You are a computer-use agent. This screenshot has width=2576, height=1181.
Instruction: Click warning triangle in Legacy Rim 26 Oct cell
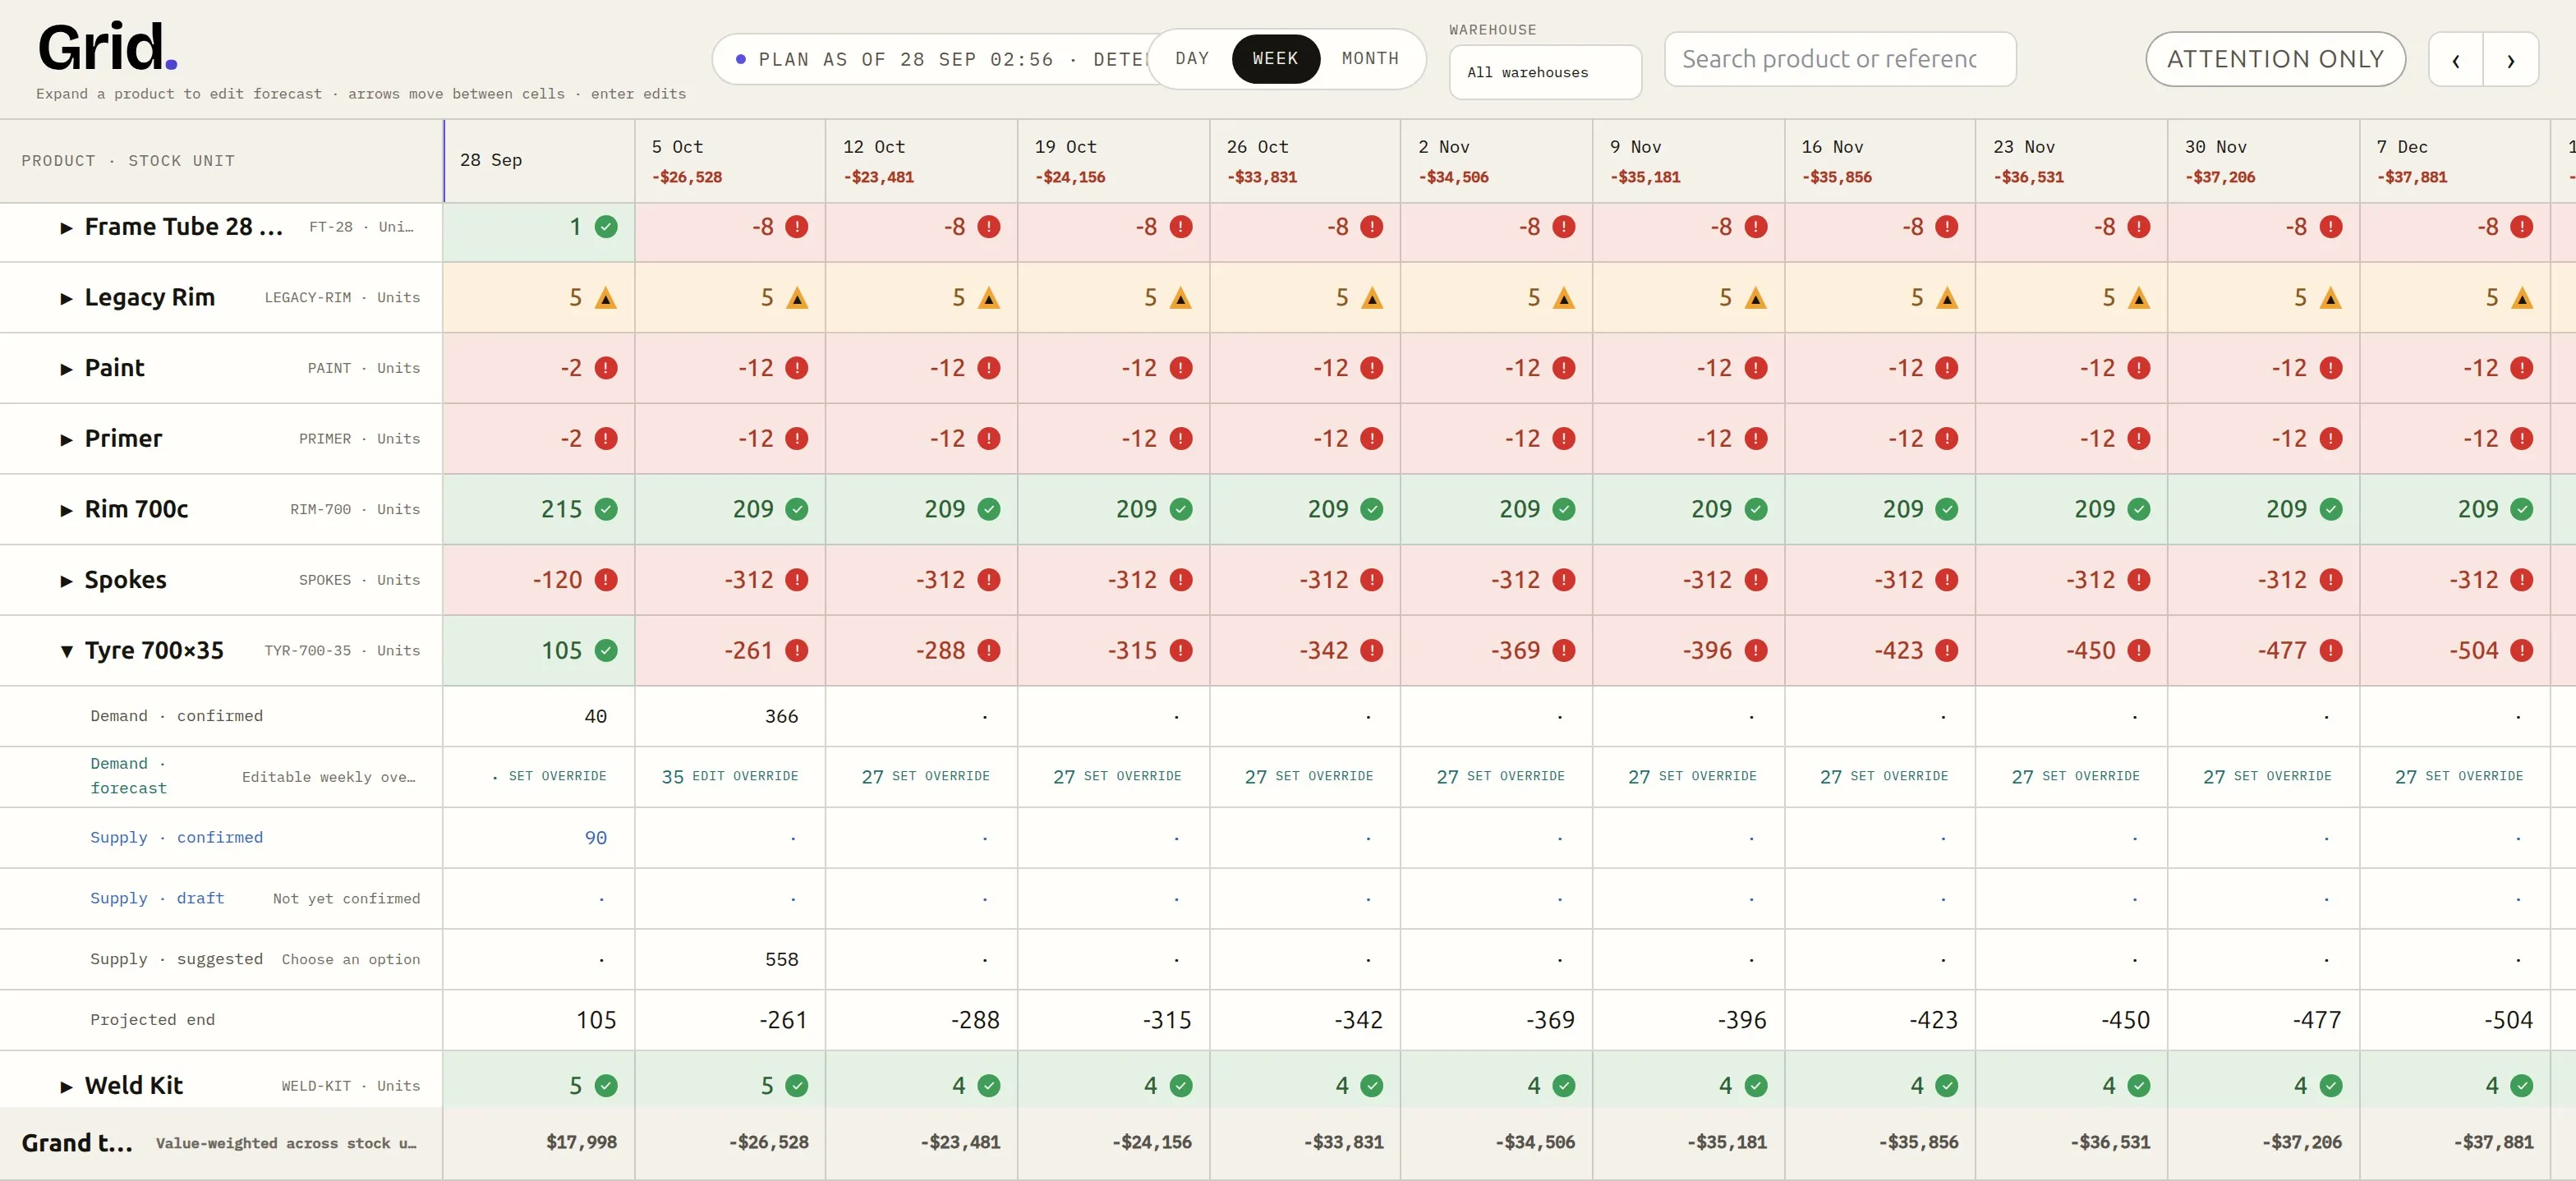pyautogui.click(x=1372, y=298)
